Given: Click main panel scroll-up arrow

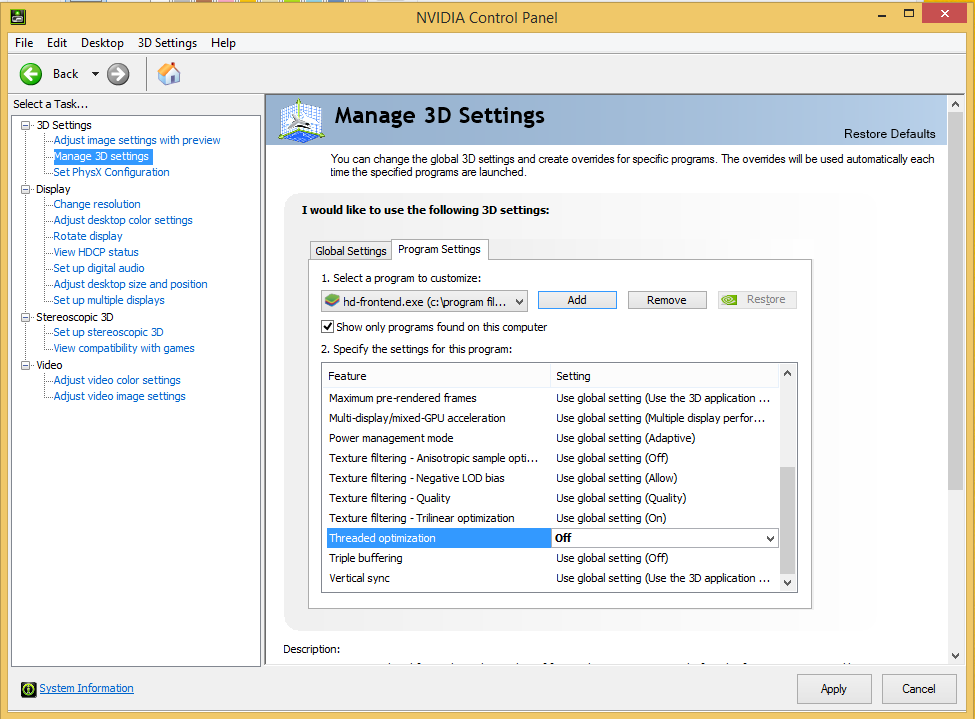Looking at the screenshot, I should point(956,104).
